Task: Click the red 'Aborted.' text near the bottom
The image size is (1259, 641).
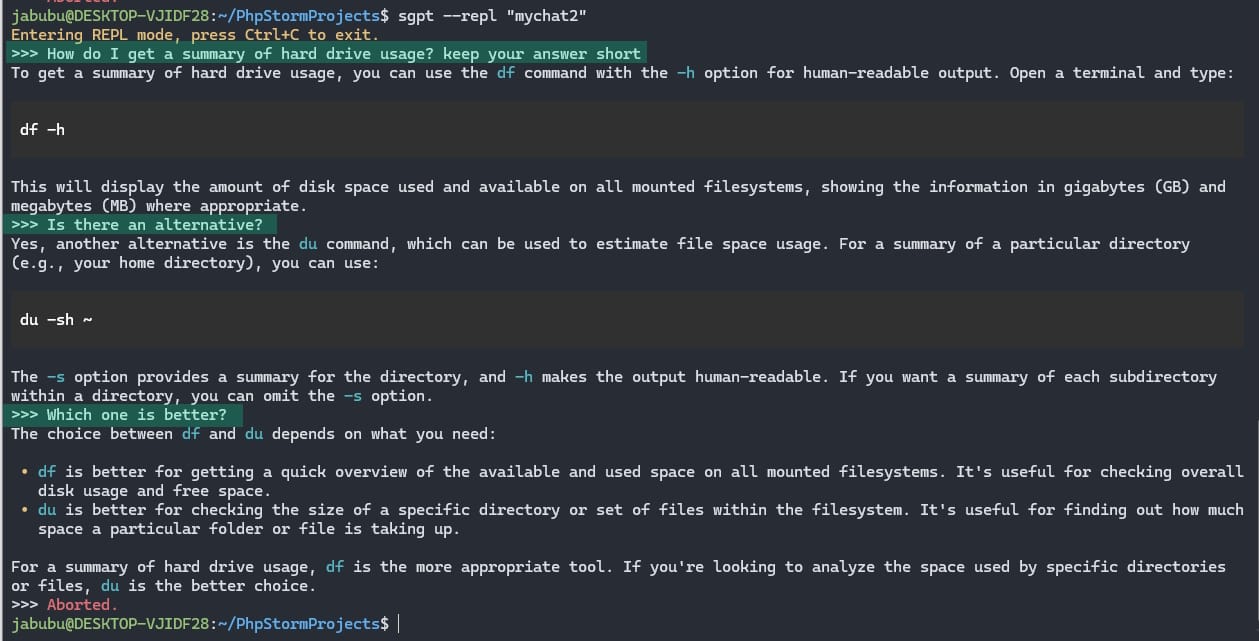Action: pyautogui.click(x=82, y=605)
